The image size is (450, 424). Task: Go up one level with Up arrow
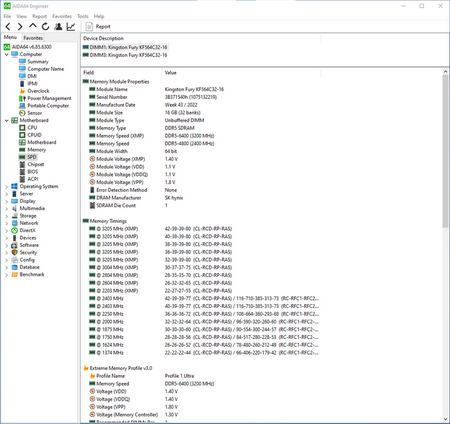[x=33, y=26]
